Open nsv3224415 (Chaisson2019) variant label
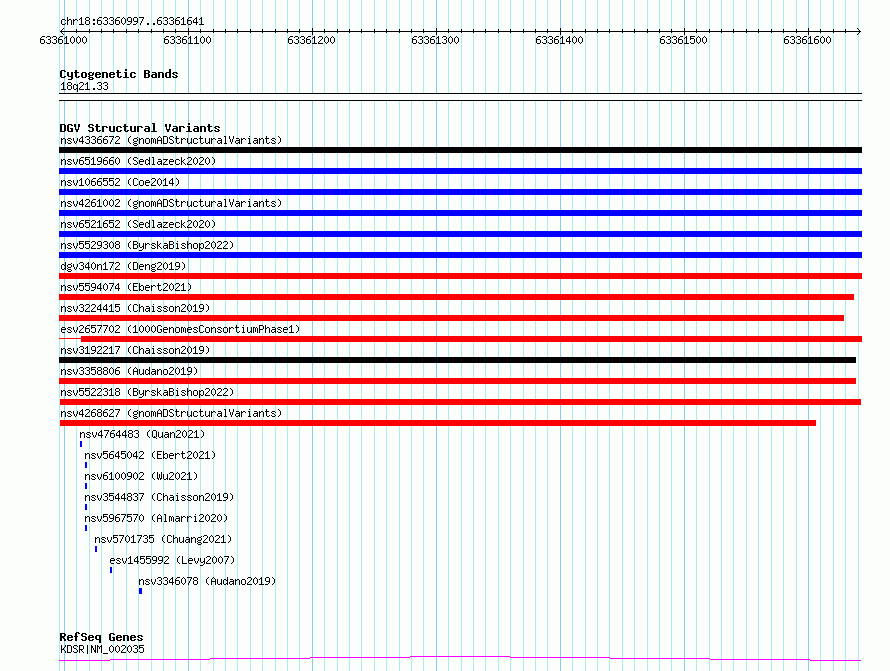 pos(135,308)
